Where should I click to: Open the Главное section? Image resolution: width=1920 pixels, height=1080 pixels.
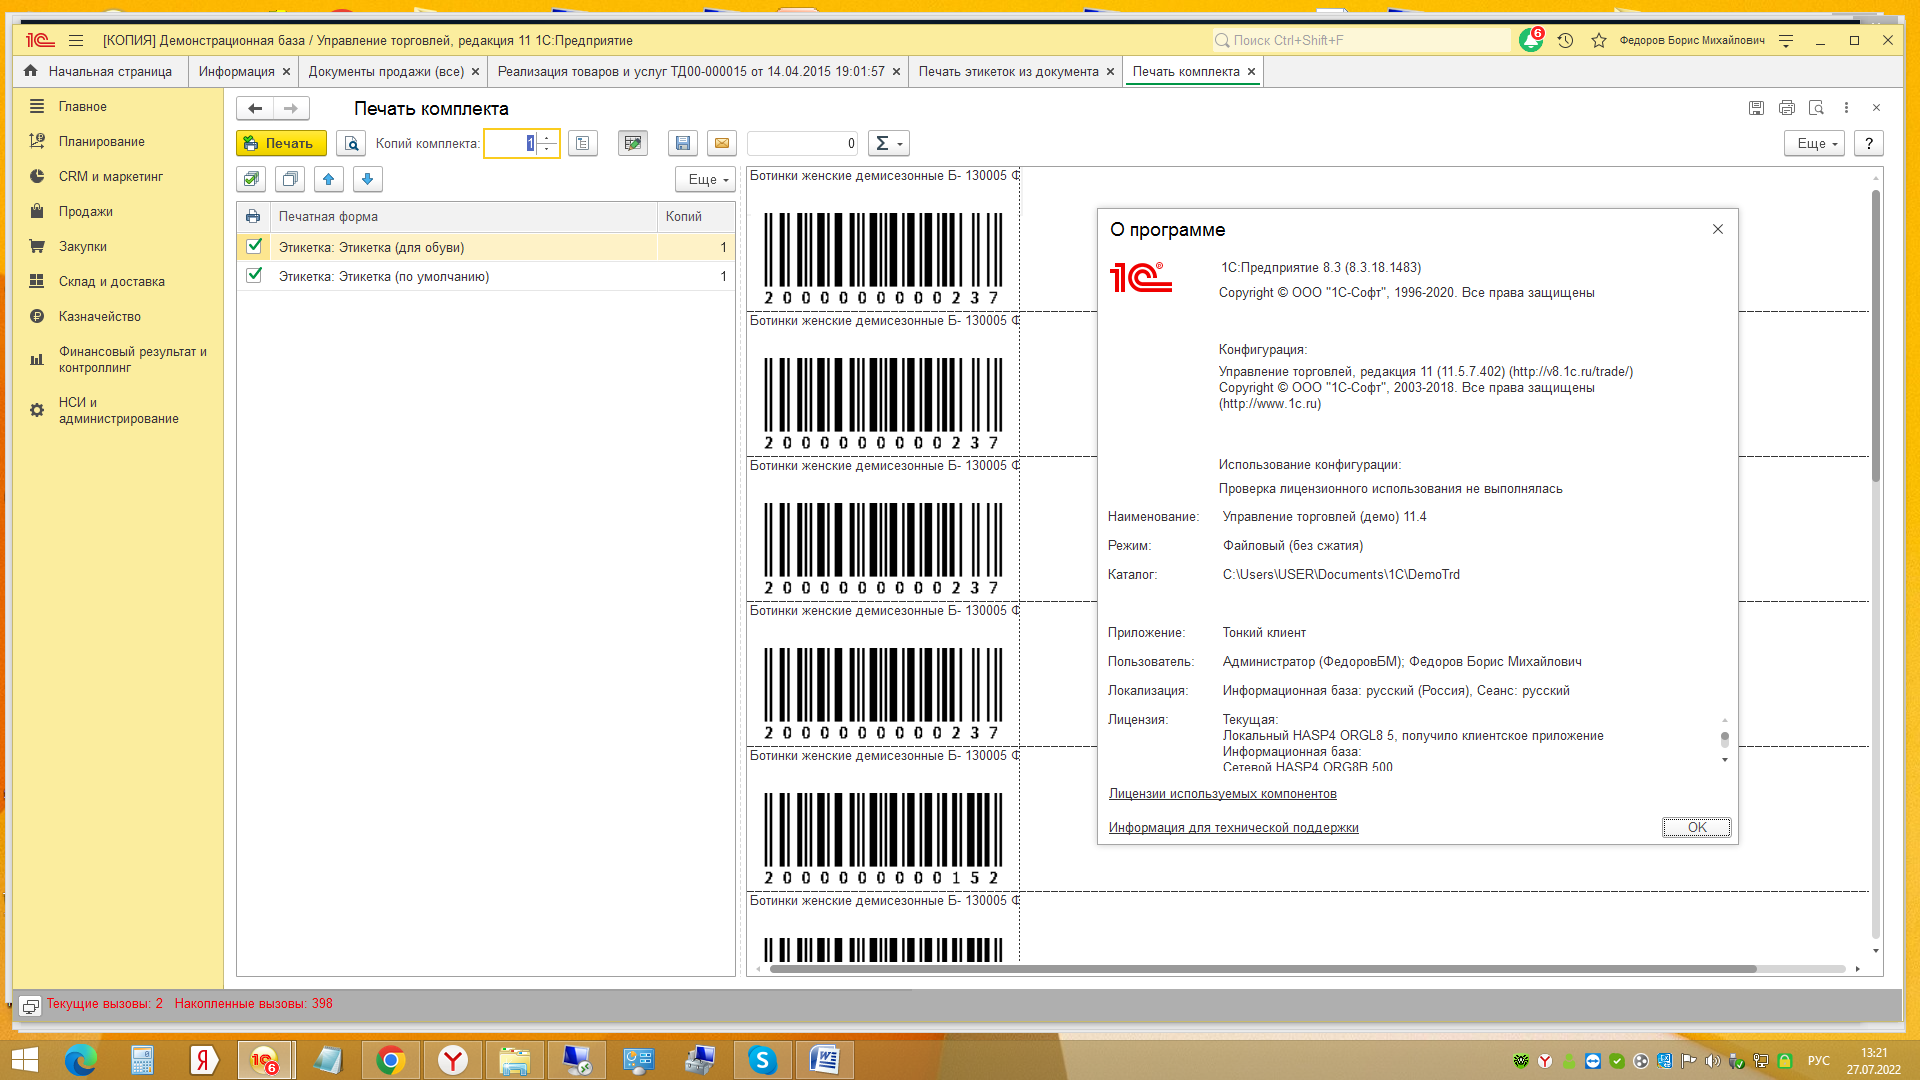pyautogui.click(x=82, y=106)
